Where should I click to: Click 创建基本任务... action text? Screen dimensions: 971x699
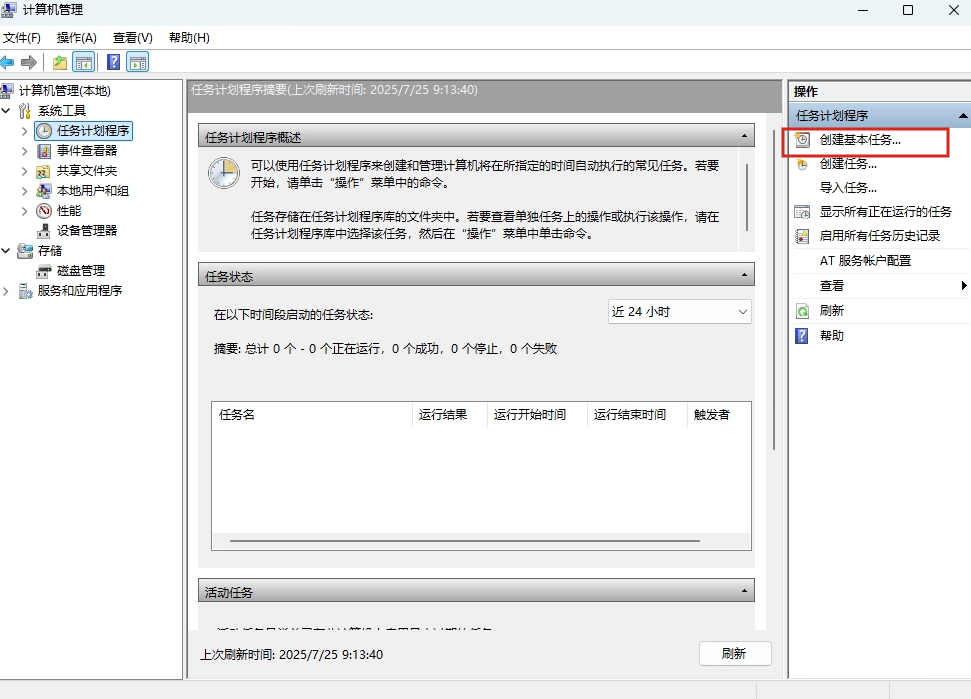click(x=860, y=140)
